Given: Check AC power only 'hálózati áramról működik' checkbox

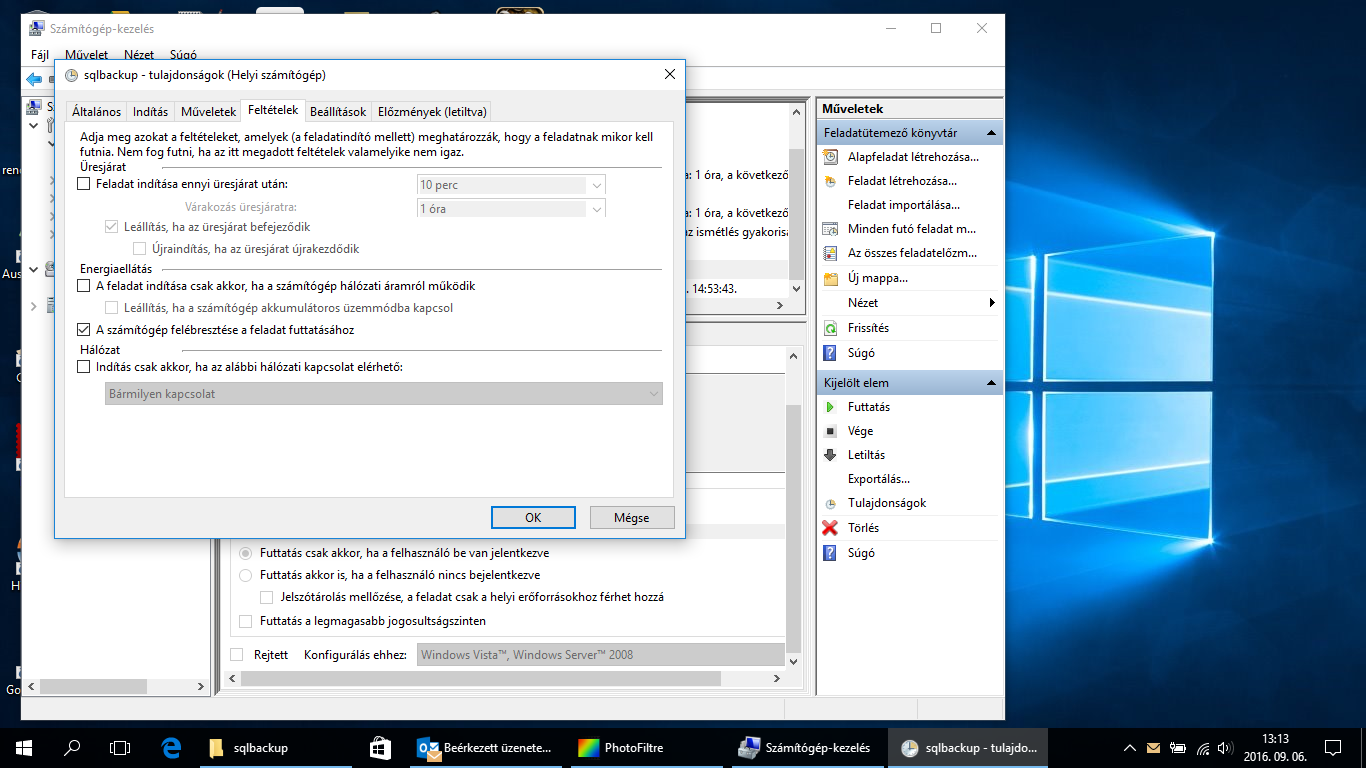Looking at the screenshot, I should [84, 286].
